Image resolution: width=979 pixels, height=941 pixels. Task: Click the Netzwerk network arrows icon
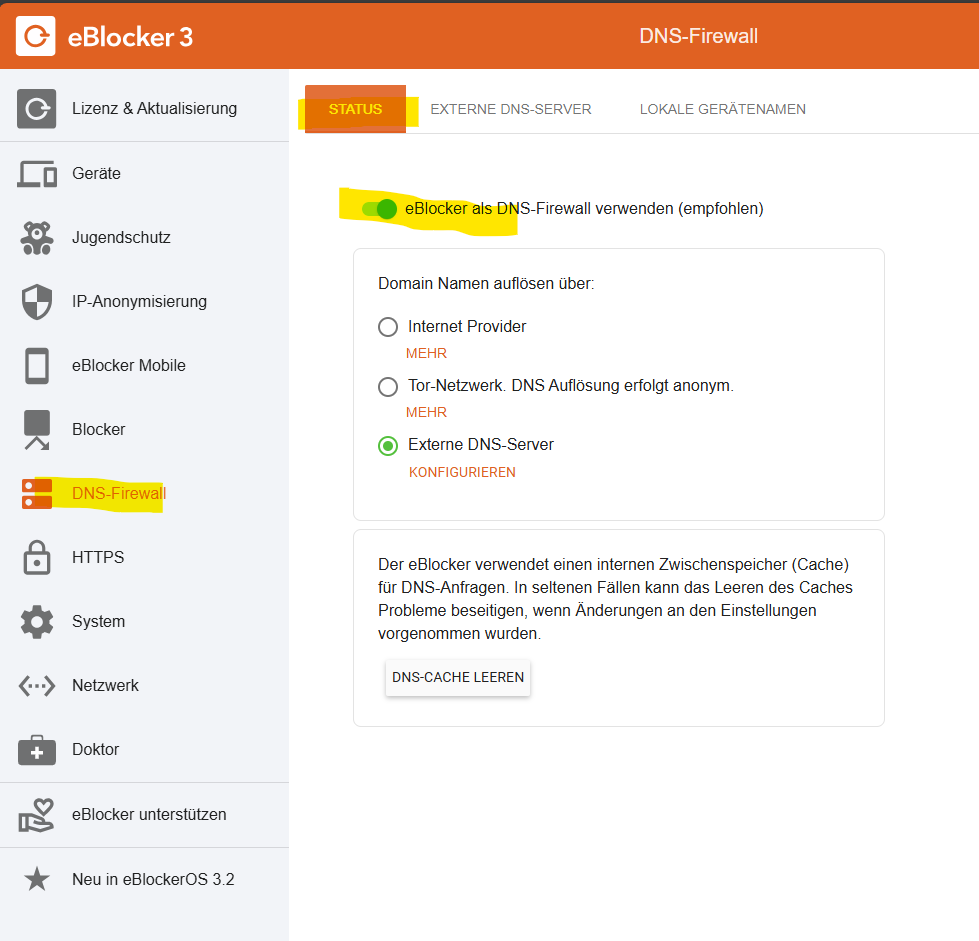pos(37,686)
